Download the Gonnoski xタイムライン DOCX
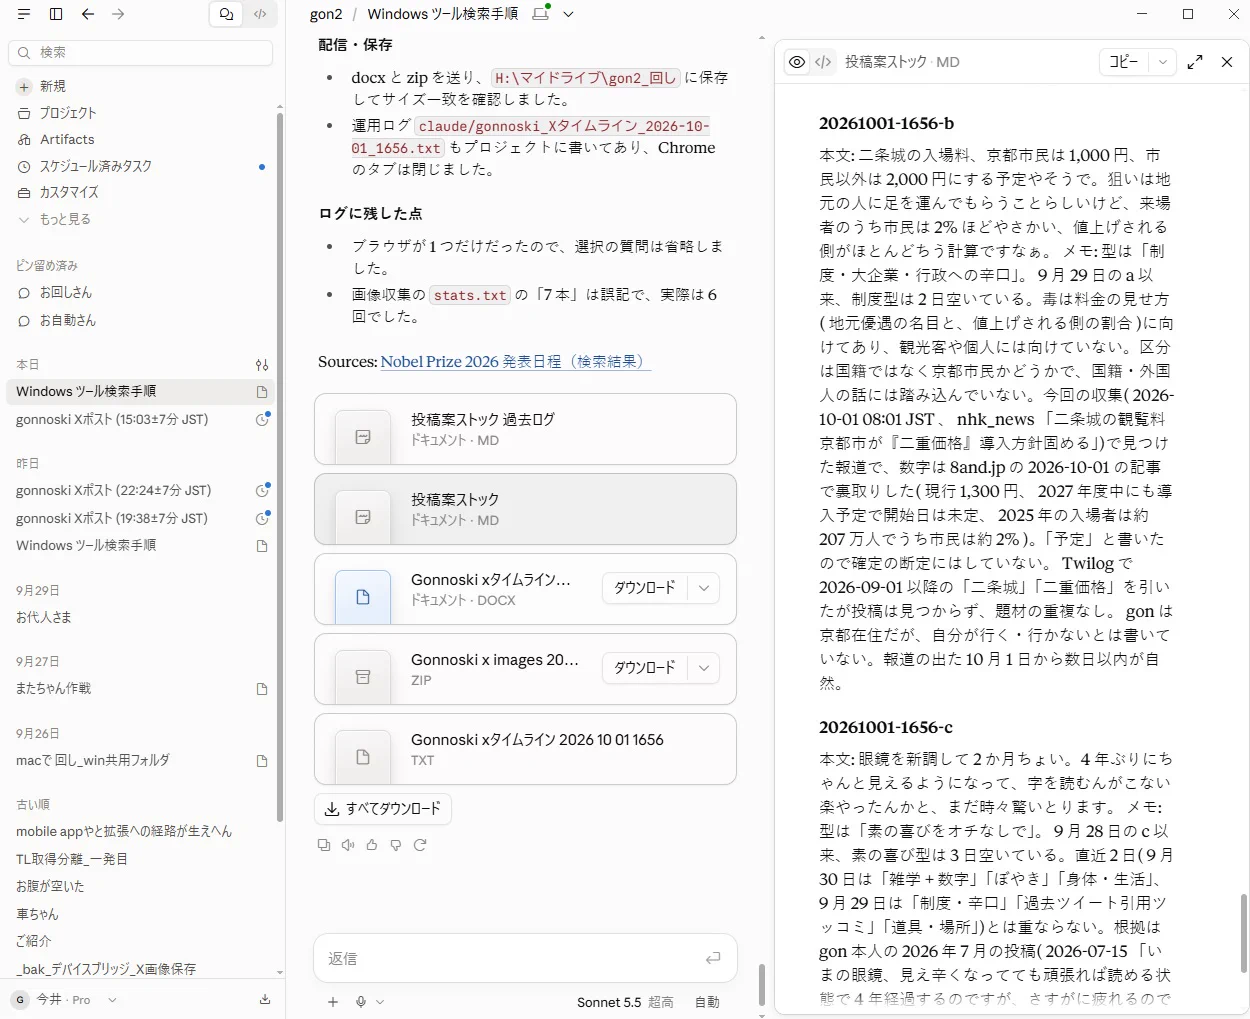 coord(645,588)
